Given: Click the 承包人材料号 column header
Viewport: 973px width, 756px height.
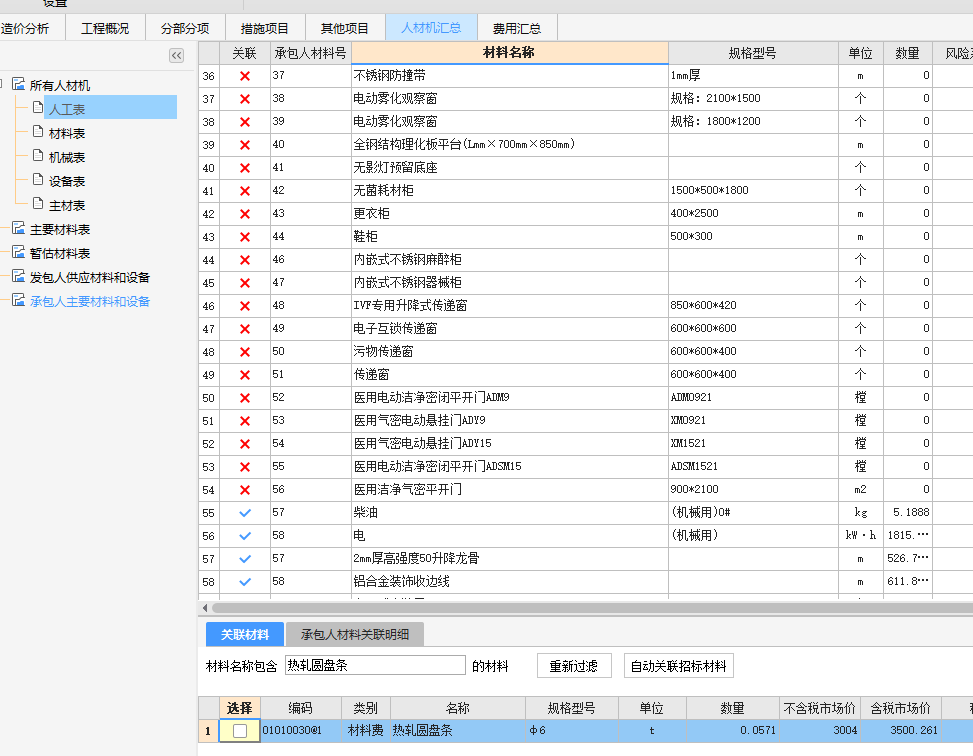Looking at the screenshot, I should tap(311, 53).
